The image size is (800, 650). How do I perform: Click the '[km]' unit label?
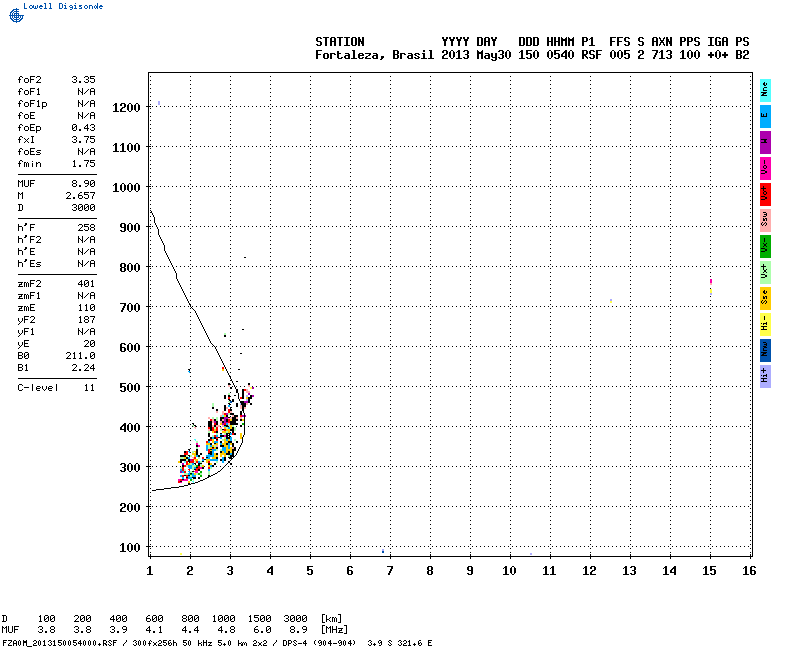point(331,619)
